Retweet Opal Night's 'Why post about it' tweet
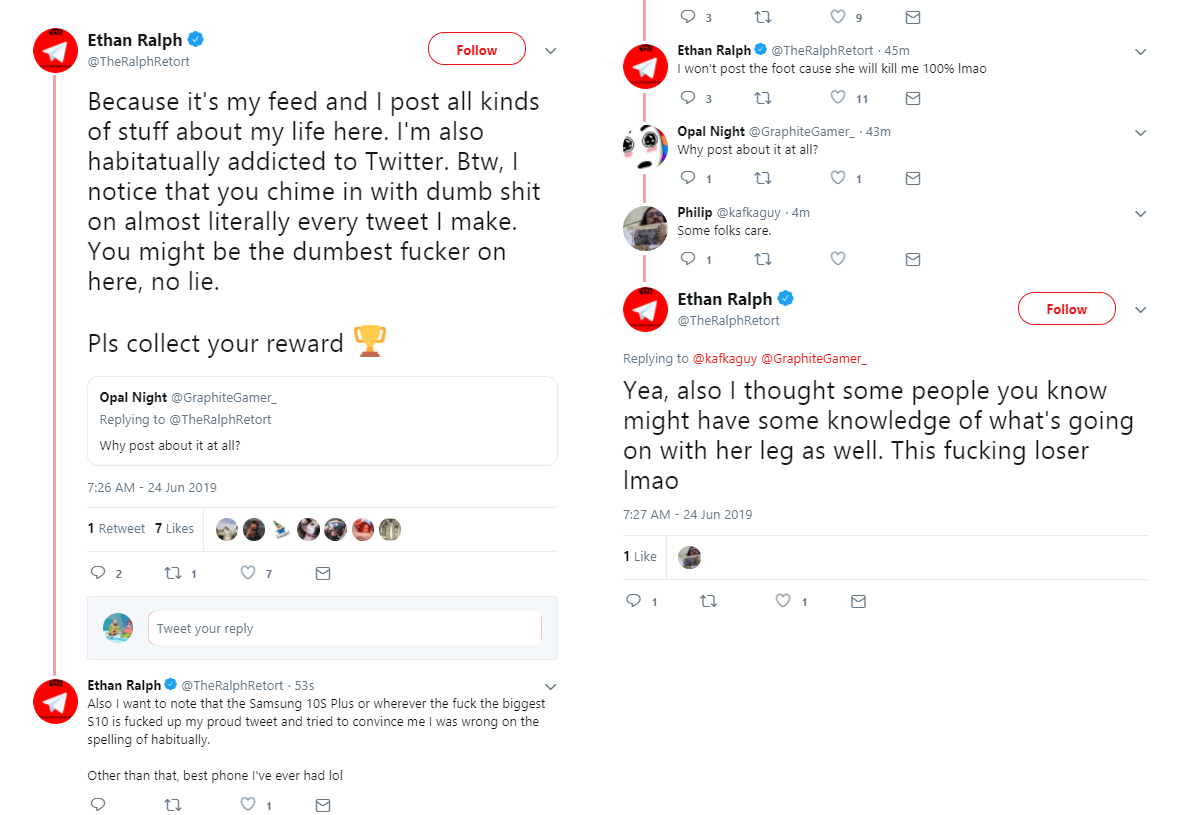Viewport: 1179px width, 815px height. (x=762, y=178)
